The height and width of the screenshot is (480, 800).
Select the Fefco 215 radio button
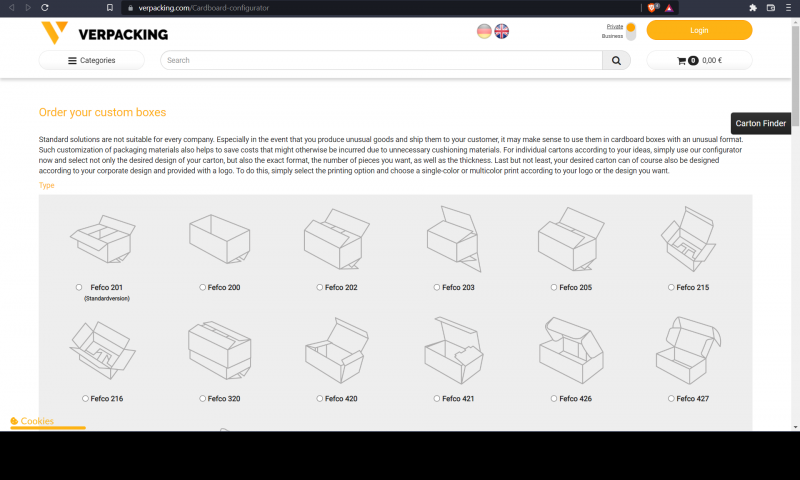click(x=671, y=287)
